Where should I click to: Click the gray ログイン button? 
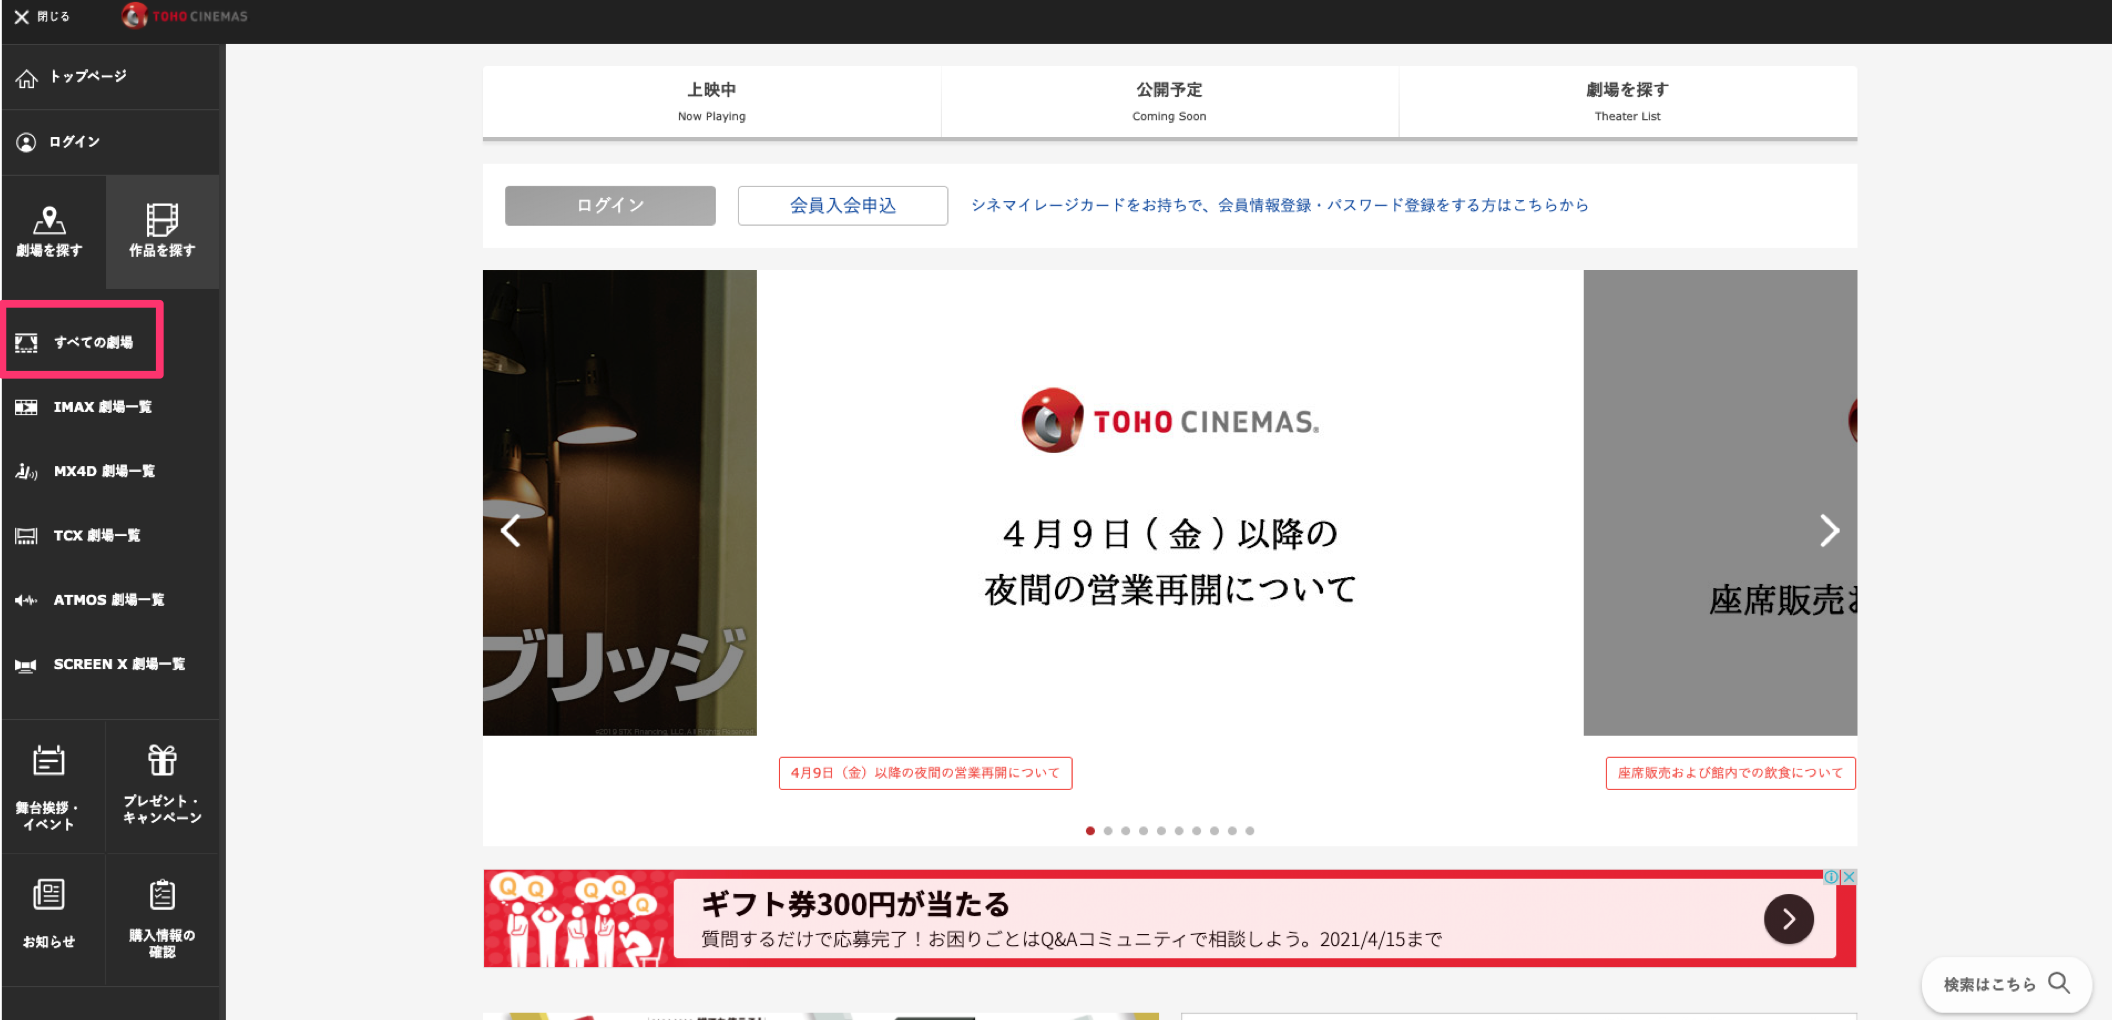pos(610,205)
